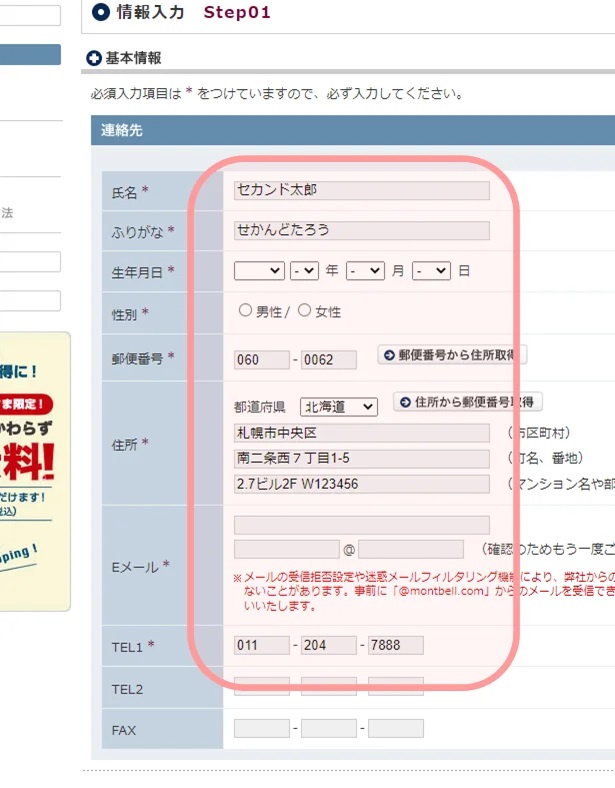Click the middle TEL2 input field
This screenshot has width=615, height=788.
tap(329, 686)
